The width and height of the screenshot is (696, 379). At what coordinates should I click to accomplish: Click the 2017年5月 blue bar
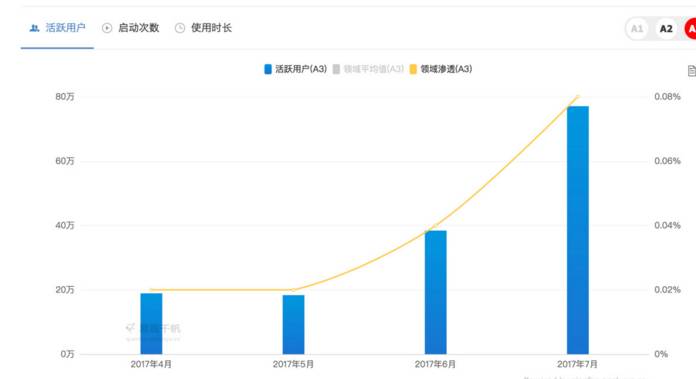[293, 324]
